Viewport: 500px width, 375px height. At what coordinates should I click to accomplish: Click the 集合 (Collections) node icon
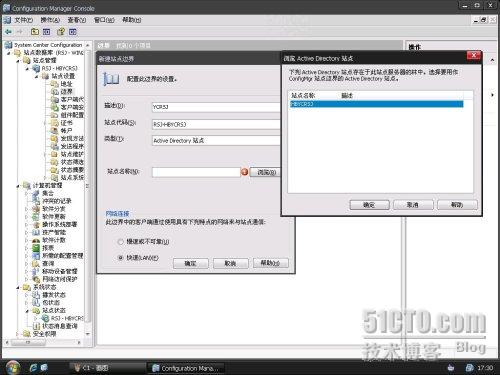[36, 193]
